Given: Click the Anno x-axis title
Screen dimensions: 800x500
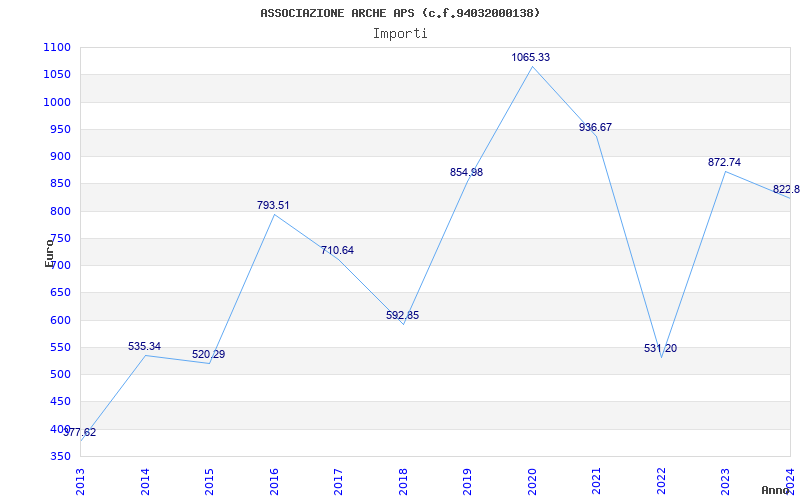Looking at the screenshot, I should click(776, 490).
